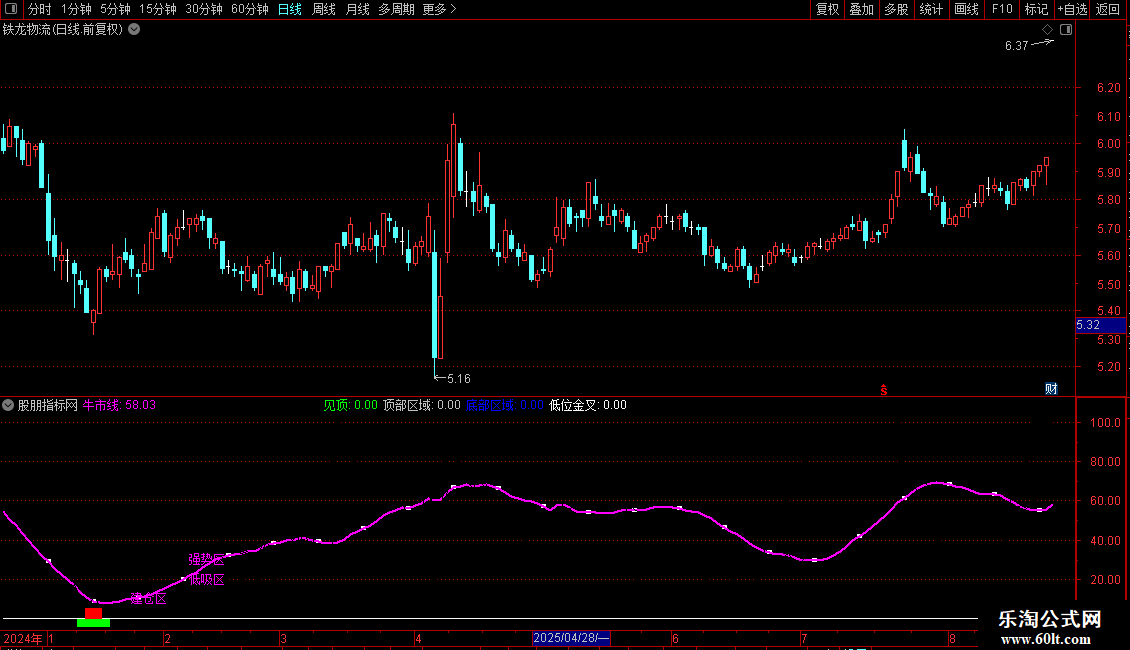Click the red signal block below indicator
This screenshot has width=1130, height=650.
tap(94, 613)
